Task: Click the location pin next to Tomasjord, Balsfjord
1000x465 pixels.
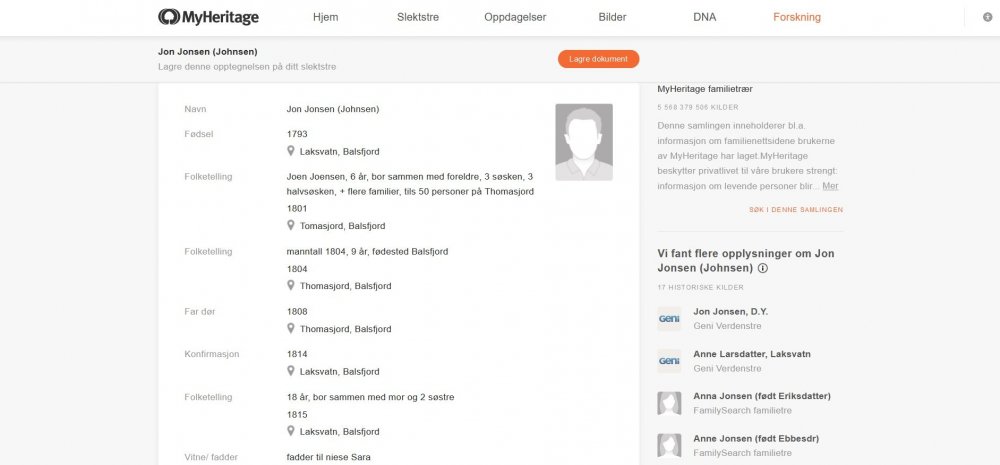Action: (291, 225)
